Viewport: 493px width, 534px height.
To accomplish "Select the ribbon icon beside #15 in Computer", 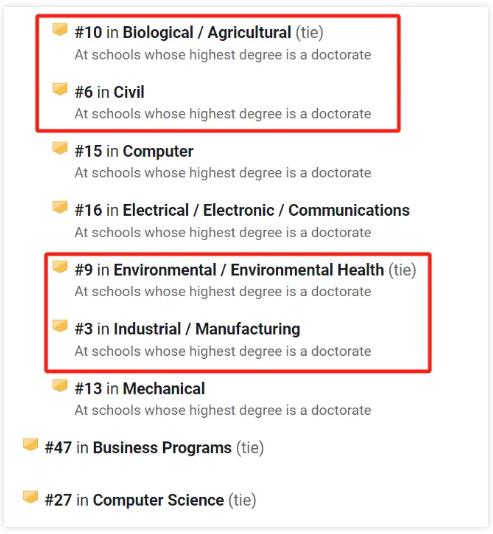I will point(60,148).
